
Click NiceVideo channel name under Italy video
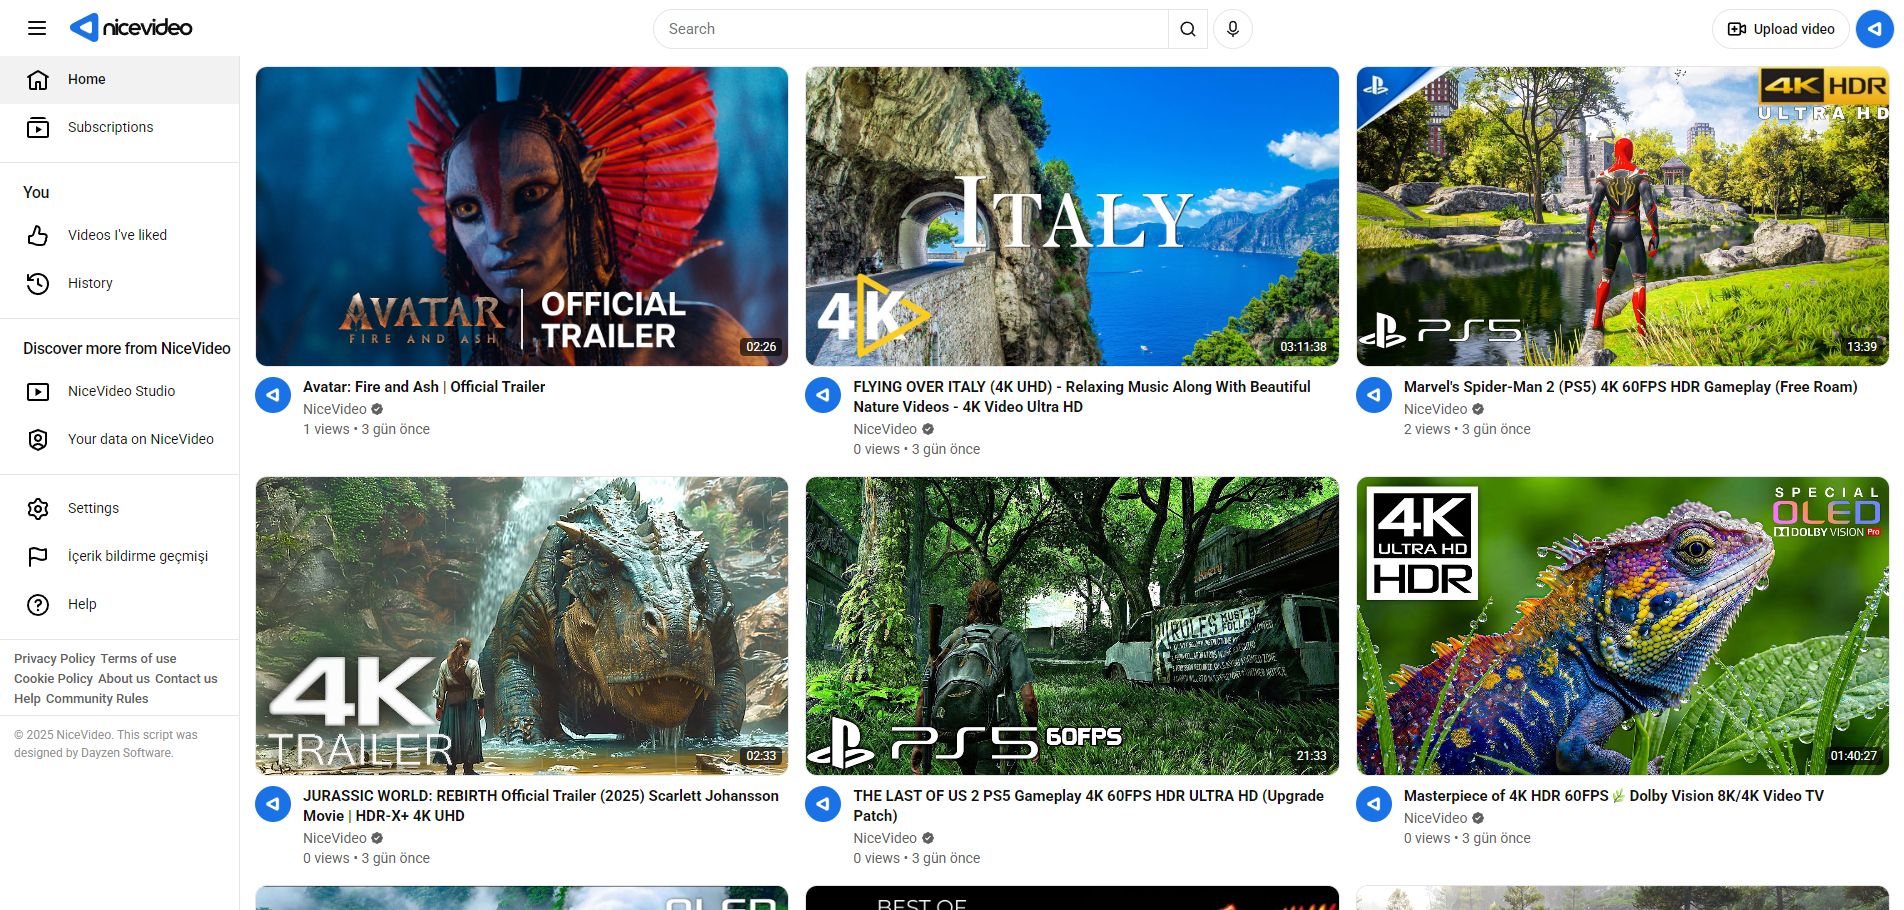point(885,429)
